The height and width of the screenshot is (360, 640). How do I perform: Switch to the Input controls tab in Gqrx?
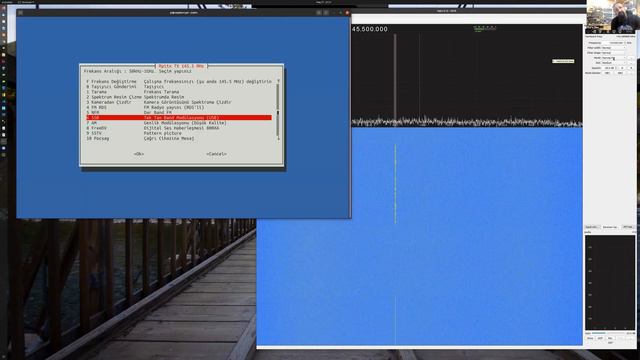(592, 227)
